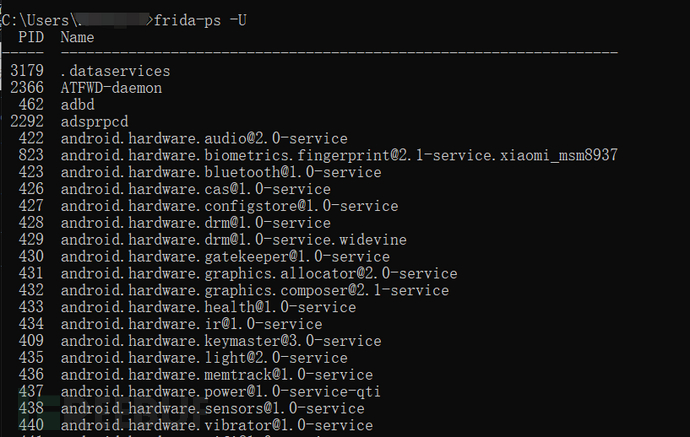Select the graphics.allocator@2.0-service line
This screenshot has height=437, width=690.
click(x=259, y=274)
